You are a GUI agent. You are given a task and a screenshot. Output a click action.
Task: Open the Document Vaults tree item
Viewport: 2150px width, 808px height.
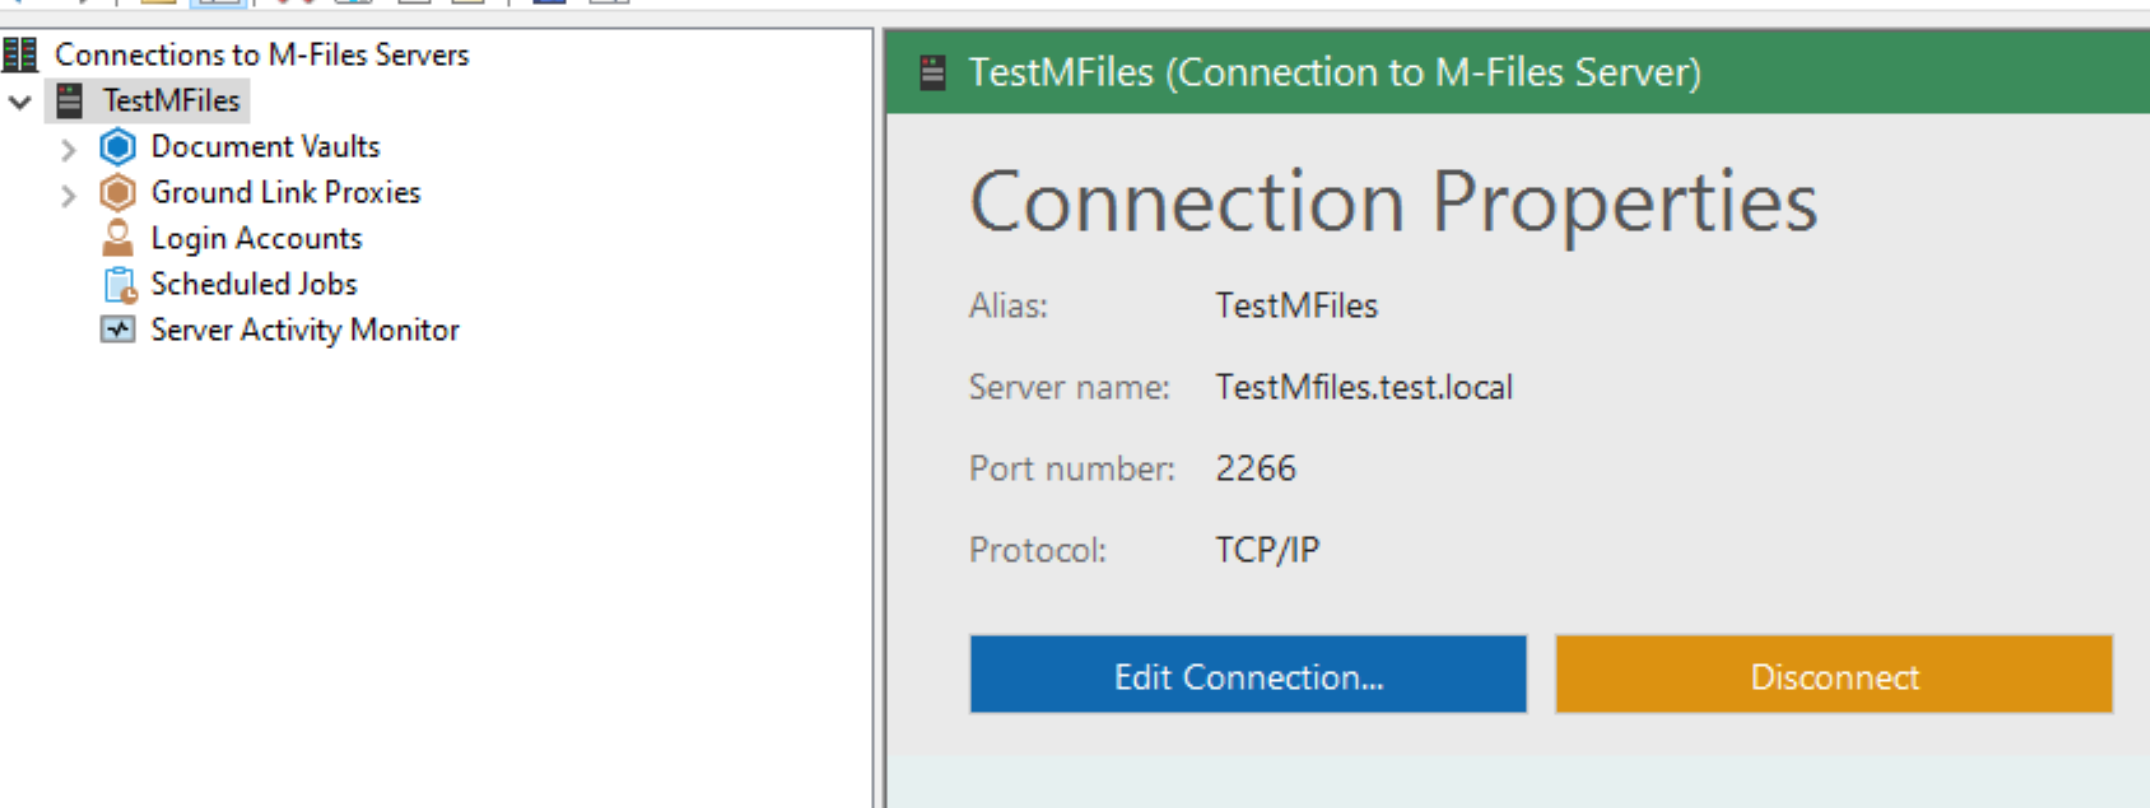tap(266, 147)
